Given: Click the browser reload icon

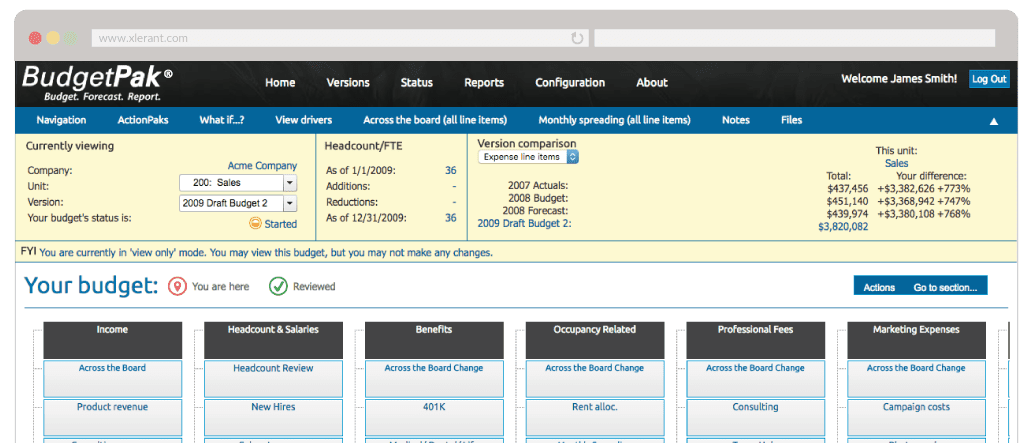Looking at the screenshot, I should coord(577,38).
